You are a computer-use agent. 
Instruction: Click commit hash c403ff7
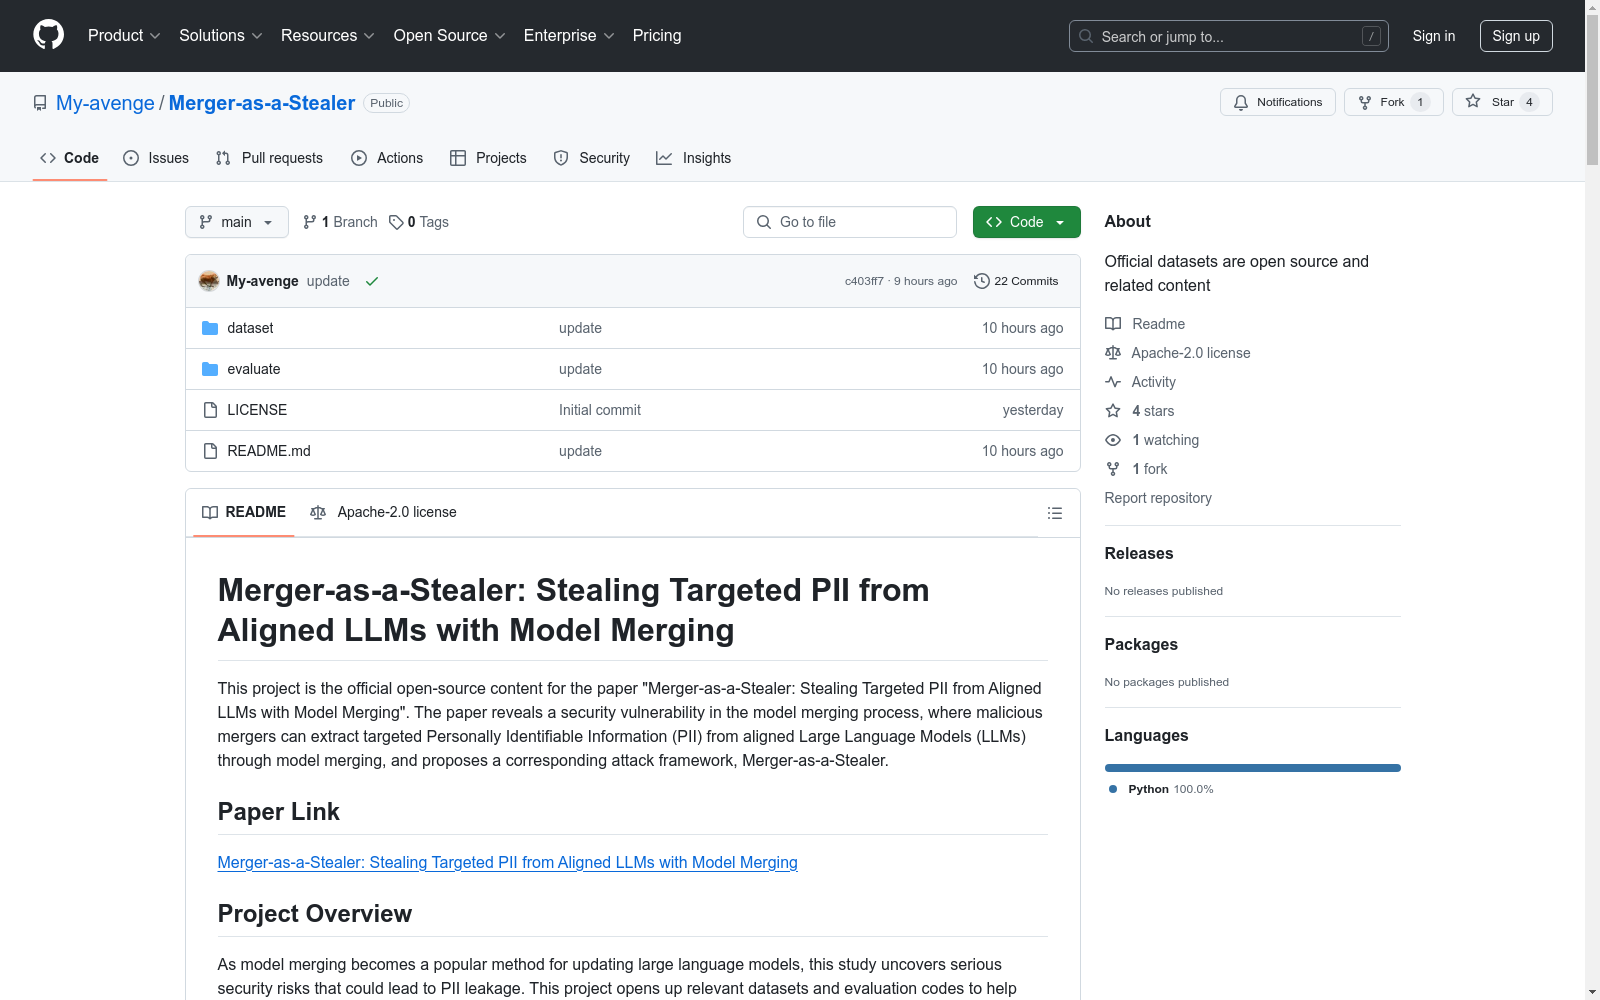pyautogui.click(x=864, y=281)
